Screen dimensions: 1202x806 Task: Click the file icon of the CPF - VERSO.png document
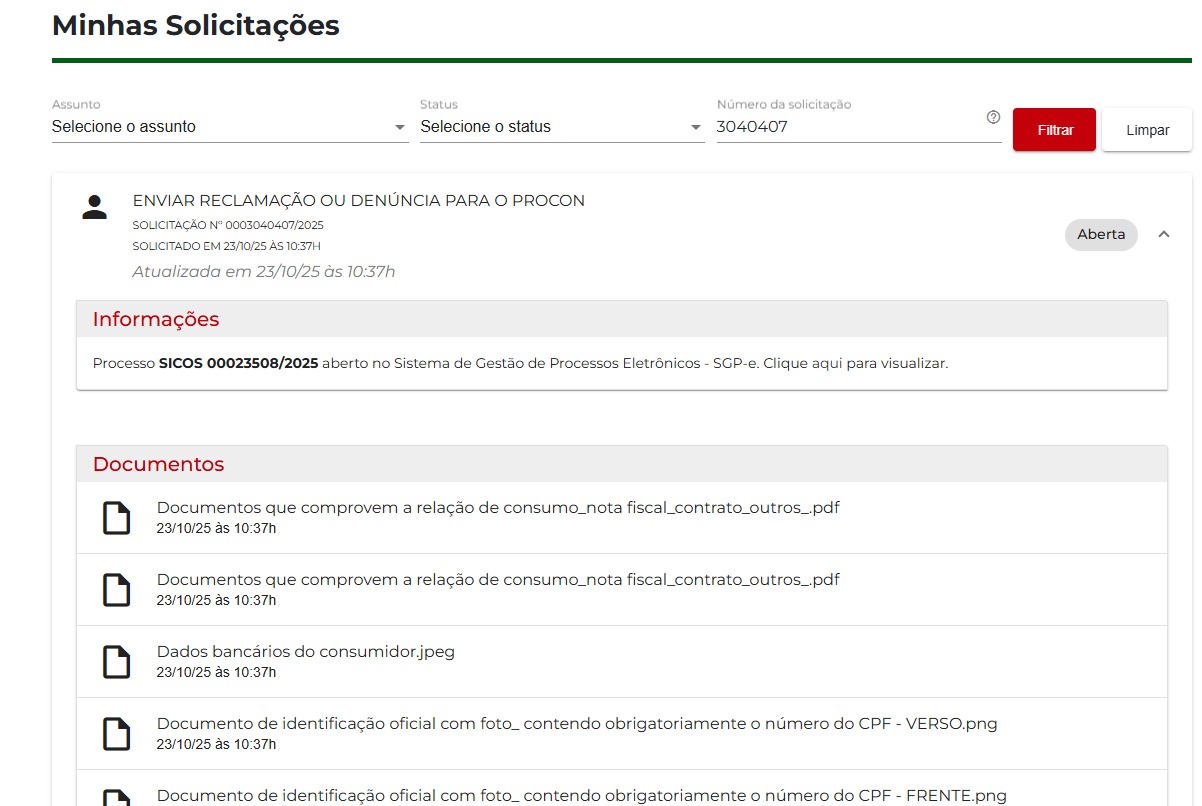[x=117, y=734]
